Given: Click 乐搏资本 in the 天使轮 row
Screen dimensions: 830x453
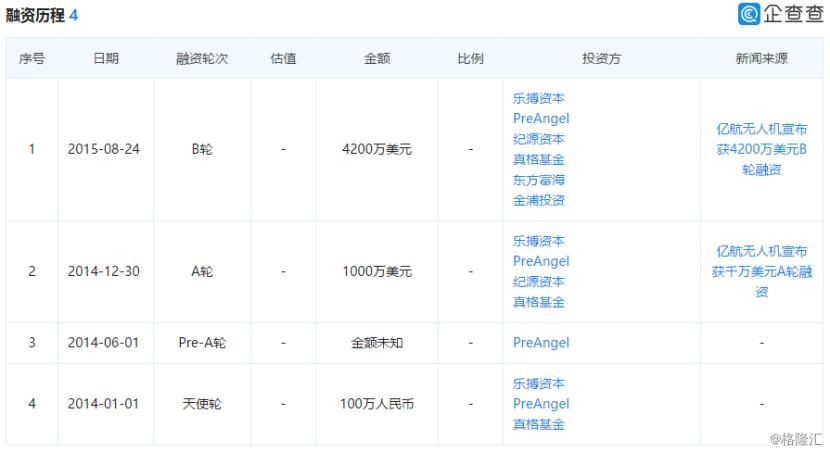Looking at the screenshot, I should [x=539, y=383].
